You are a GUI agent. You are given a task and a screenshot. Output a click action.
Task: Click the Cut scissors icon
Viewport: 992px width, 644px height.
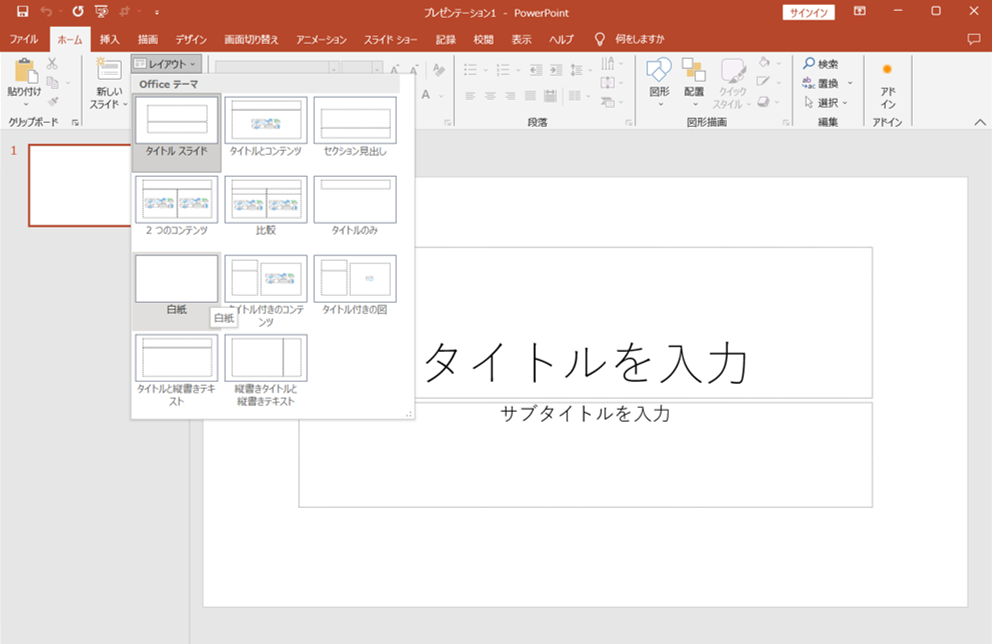pos(52,64)
